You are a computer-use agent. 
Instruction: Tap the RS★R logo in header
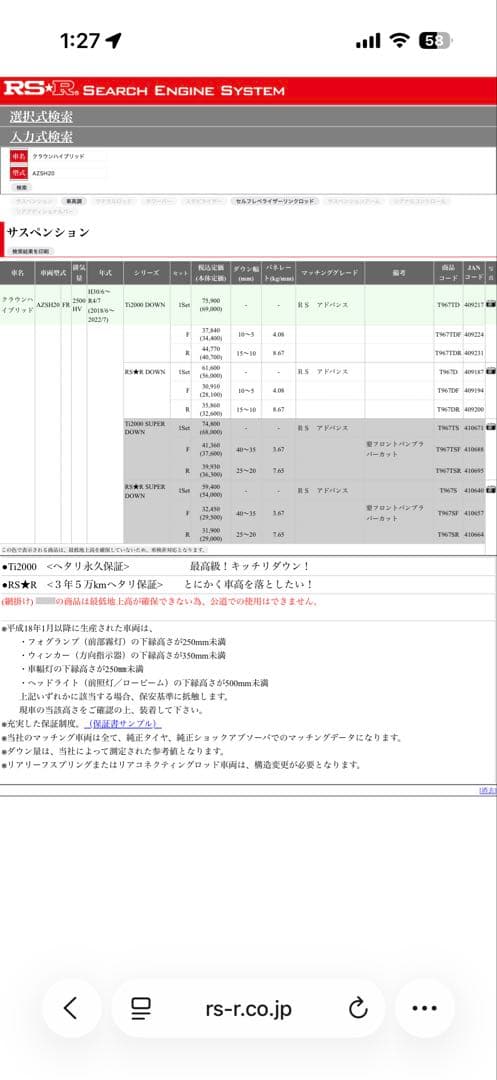(x=41, y=89)
